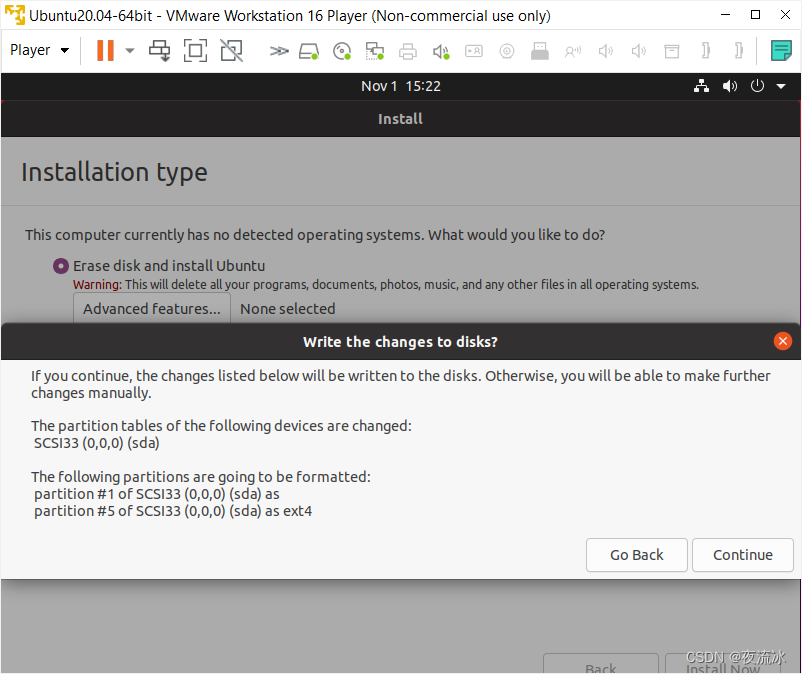The width and height of the screenshot is (802, 674).
Task: Open the sound card device icon
Action: 441,51
